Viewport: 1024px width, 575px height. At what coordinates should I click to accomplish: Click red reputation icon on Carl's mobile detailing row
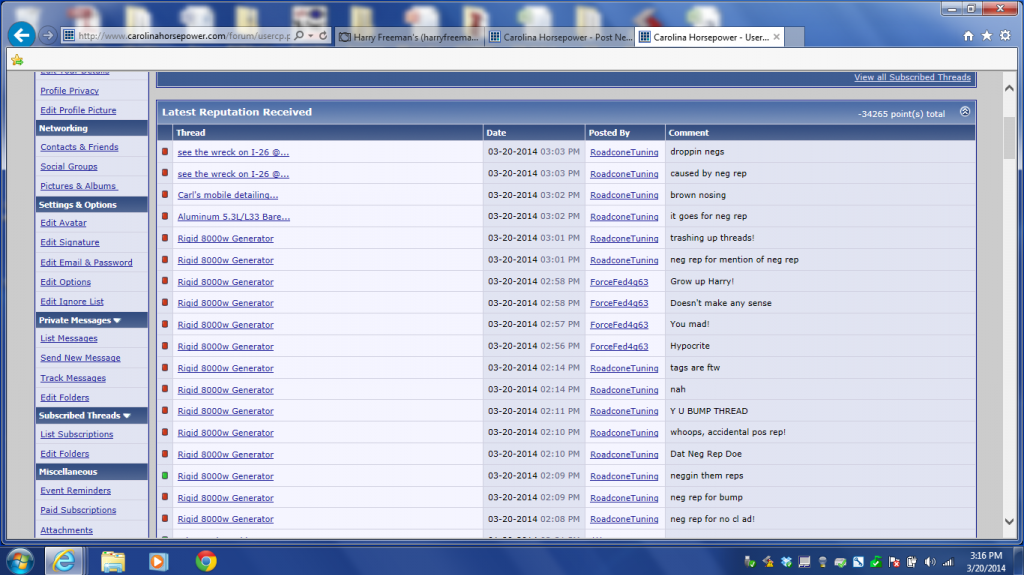pos(165,195)
